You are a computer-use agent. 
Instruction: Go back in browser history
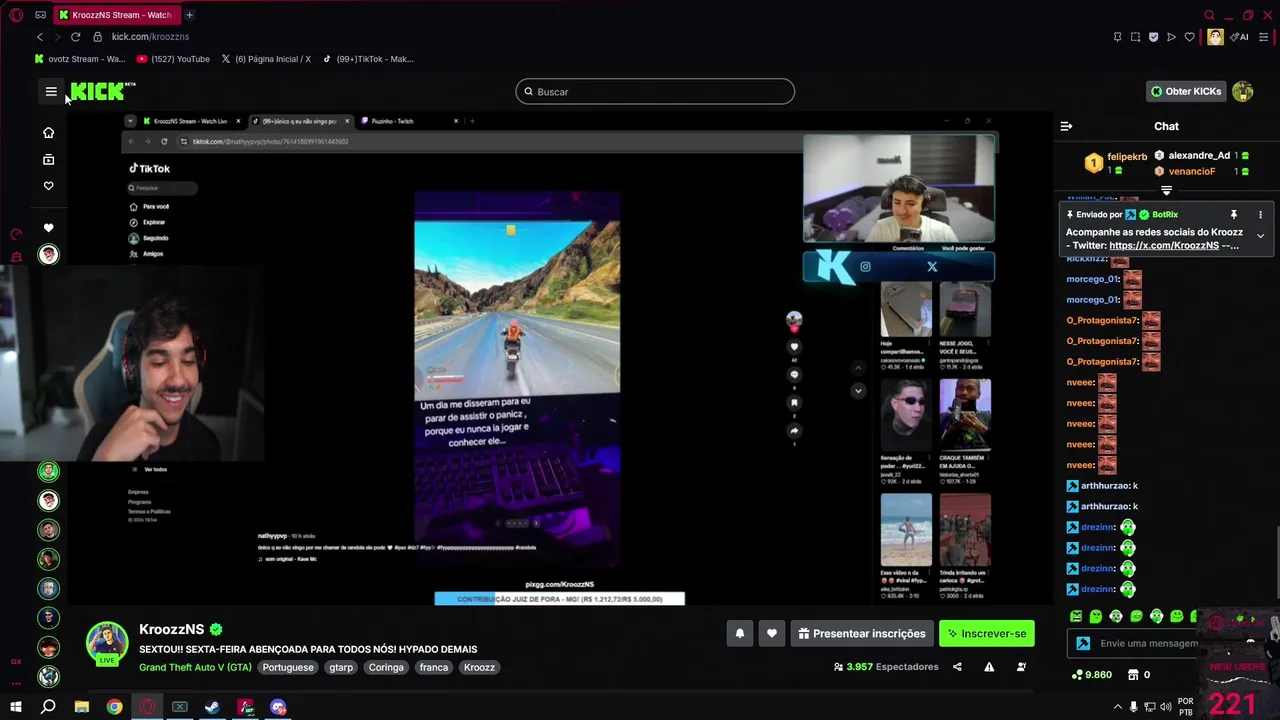point(40,37)
